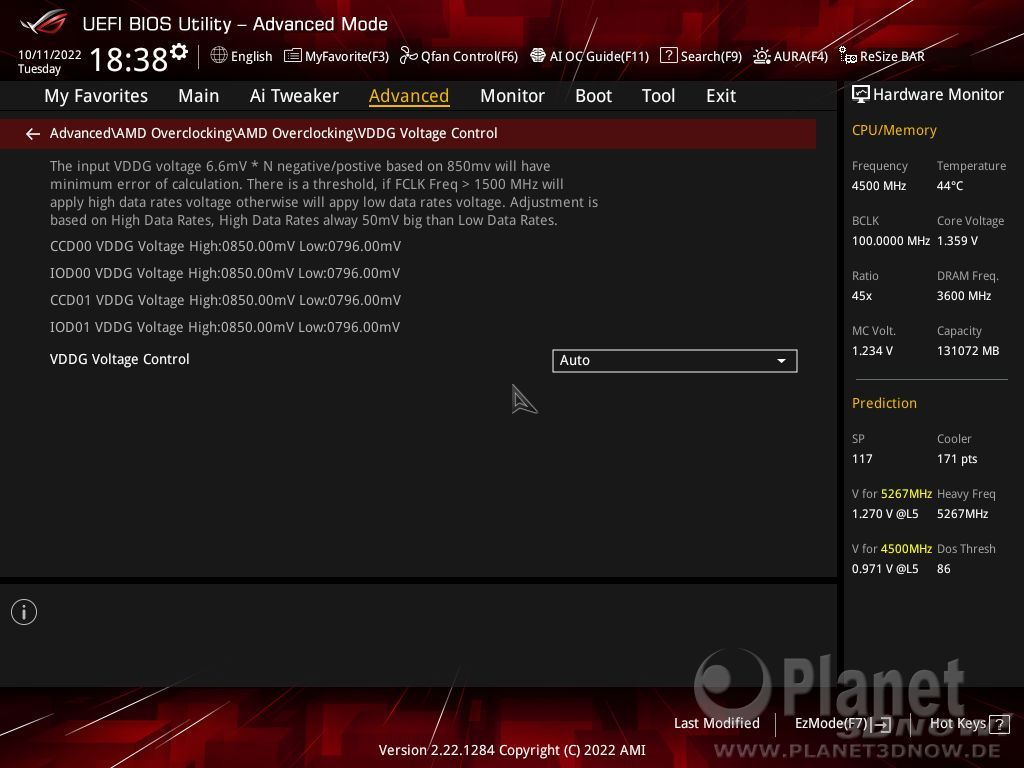Open the Ai Tweaker tab
The image size is (1024, 768).
click(x=294, y=96)
